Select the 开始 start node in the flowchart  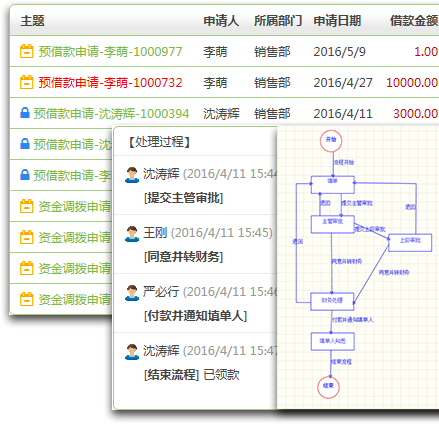(x=331, y=140)
